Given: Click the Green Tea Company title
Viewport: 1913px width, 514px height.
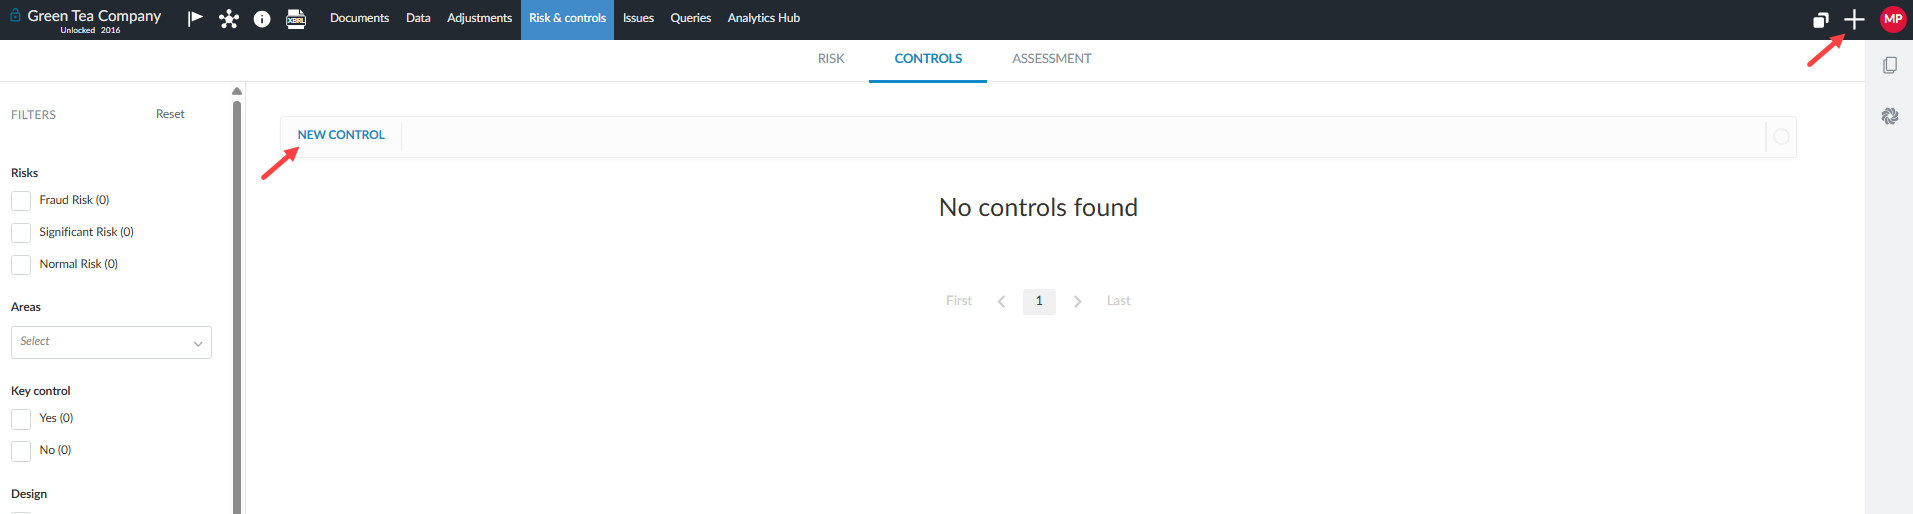Looking at the screenshot, I should [94, 15].
